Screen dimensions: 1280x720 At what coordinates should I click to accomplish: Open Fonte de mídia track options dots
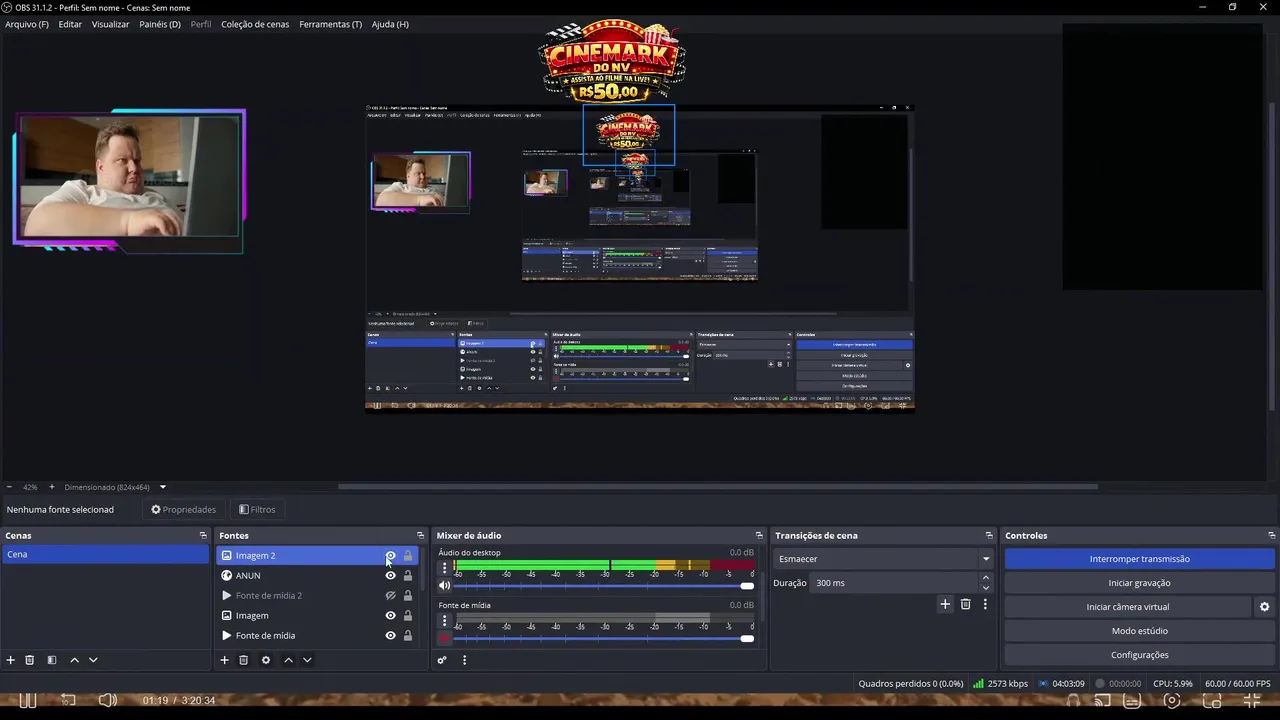tap(445, 620)
